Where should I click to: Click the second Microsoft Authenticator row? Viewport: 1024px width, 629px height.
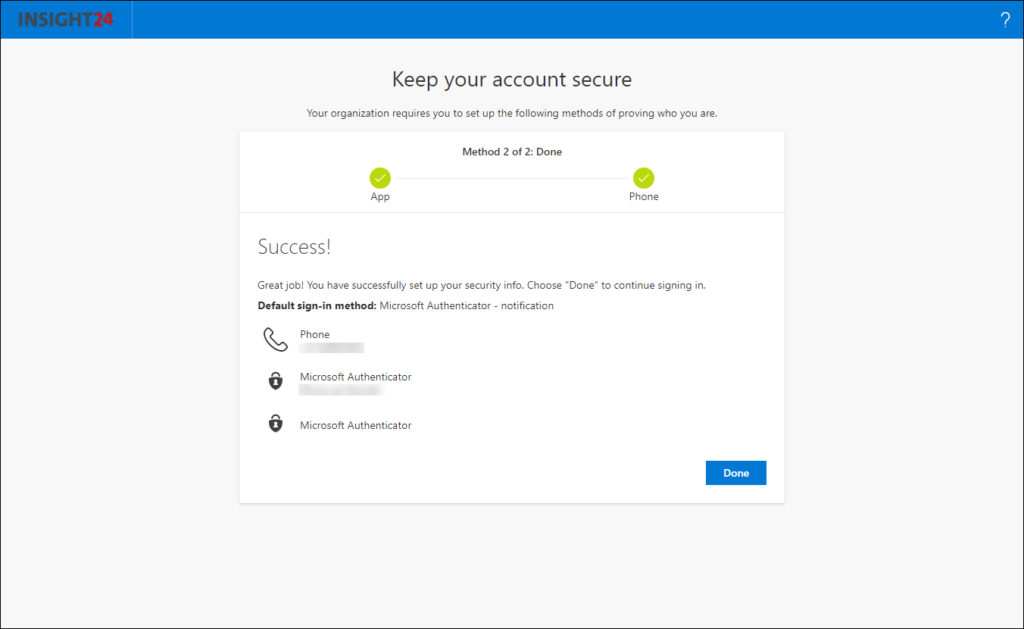pos(355,424)
